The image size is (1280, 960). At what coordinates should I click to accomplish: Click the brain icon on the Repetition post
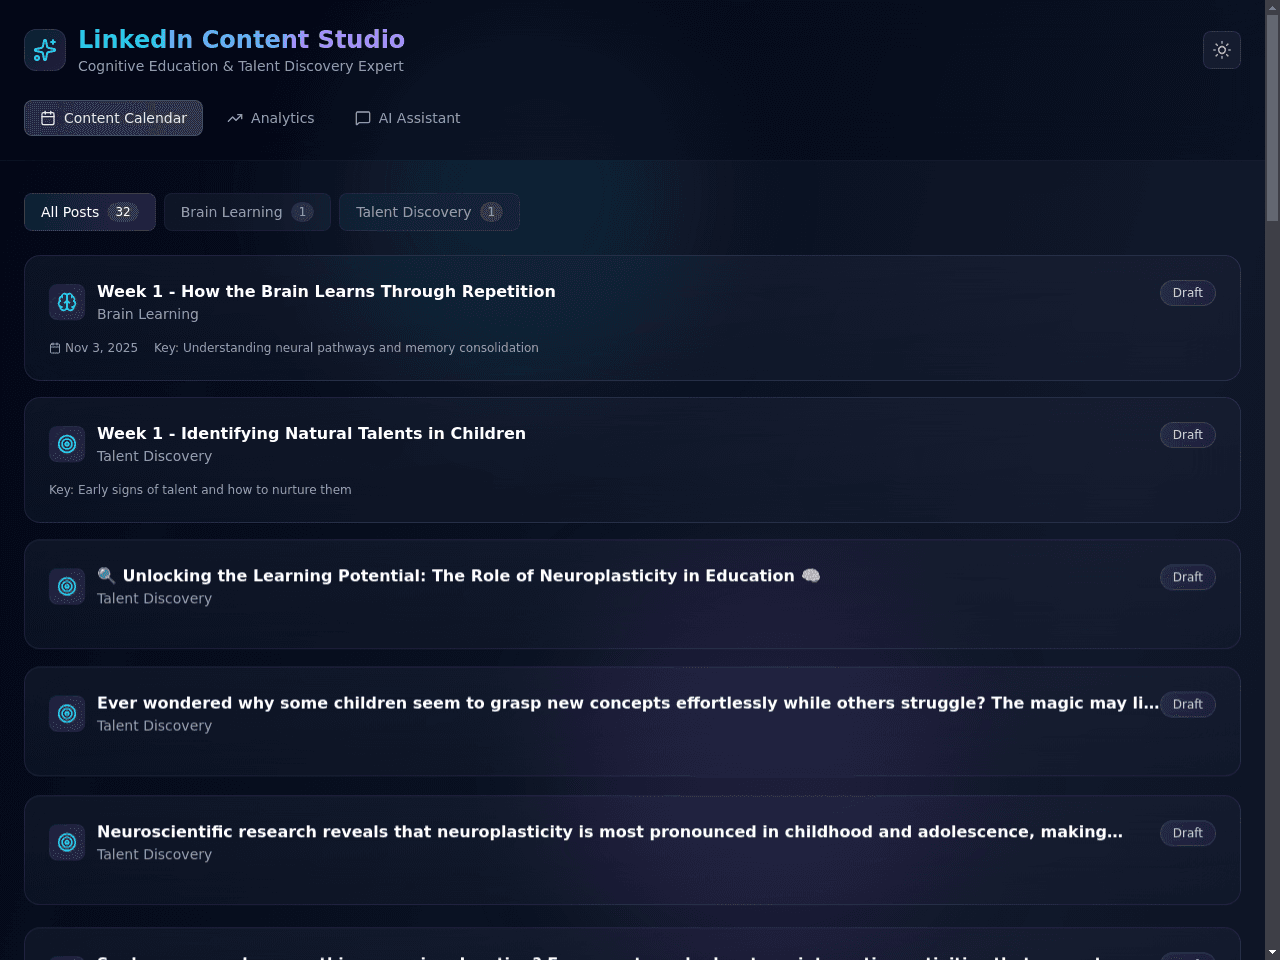pyautogui.click(x=67, y=302)
